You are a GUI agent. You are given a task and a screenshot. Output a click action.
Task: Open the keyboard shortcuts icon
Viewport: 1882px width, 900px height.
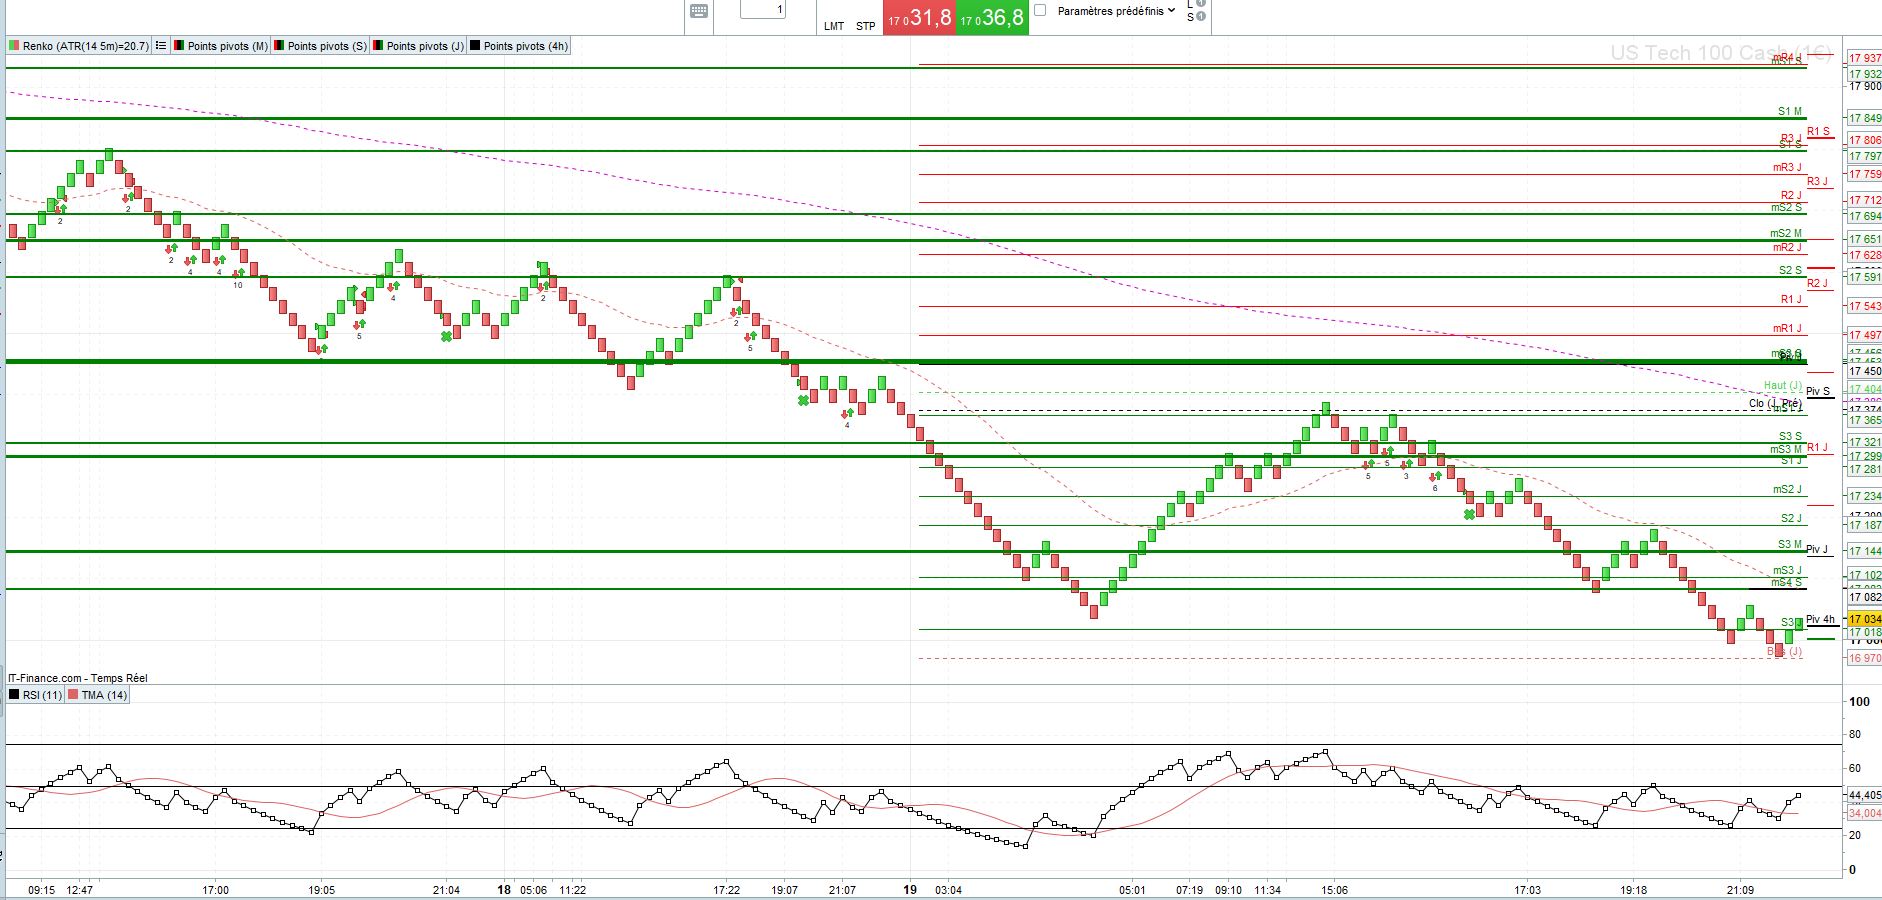(x=699, y=11)
